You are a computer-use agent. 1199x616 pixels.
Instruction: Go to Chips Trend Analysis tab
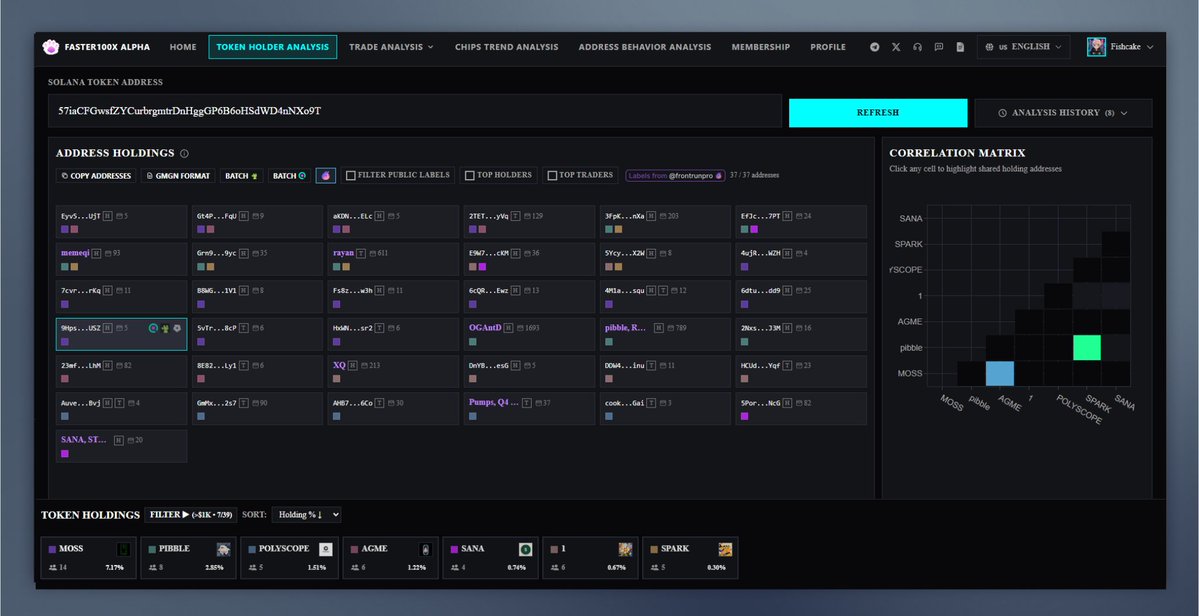click(506, 47)
